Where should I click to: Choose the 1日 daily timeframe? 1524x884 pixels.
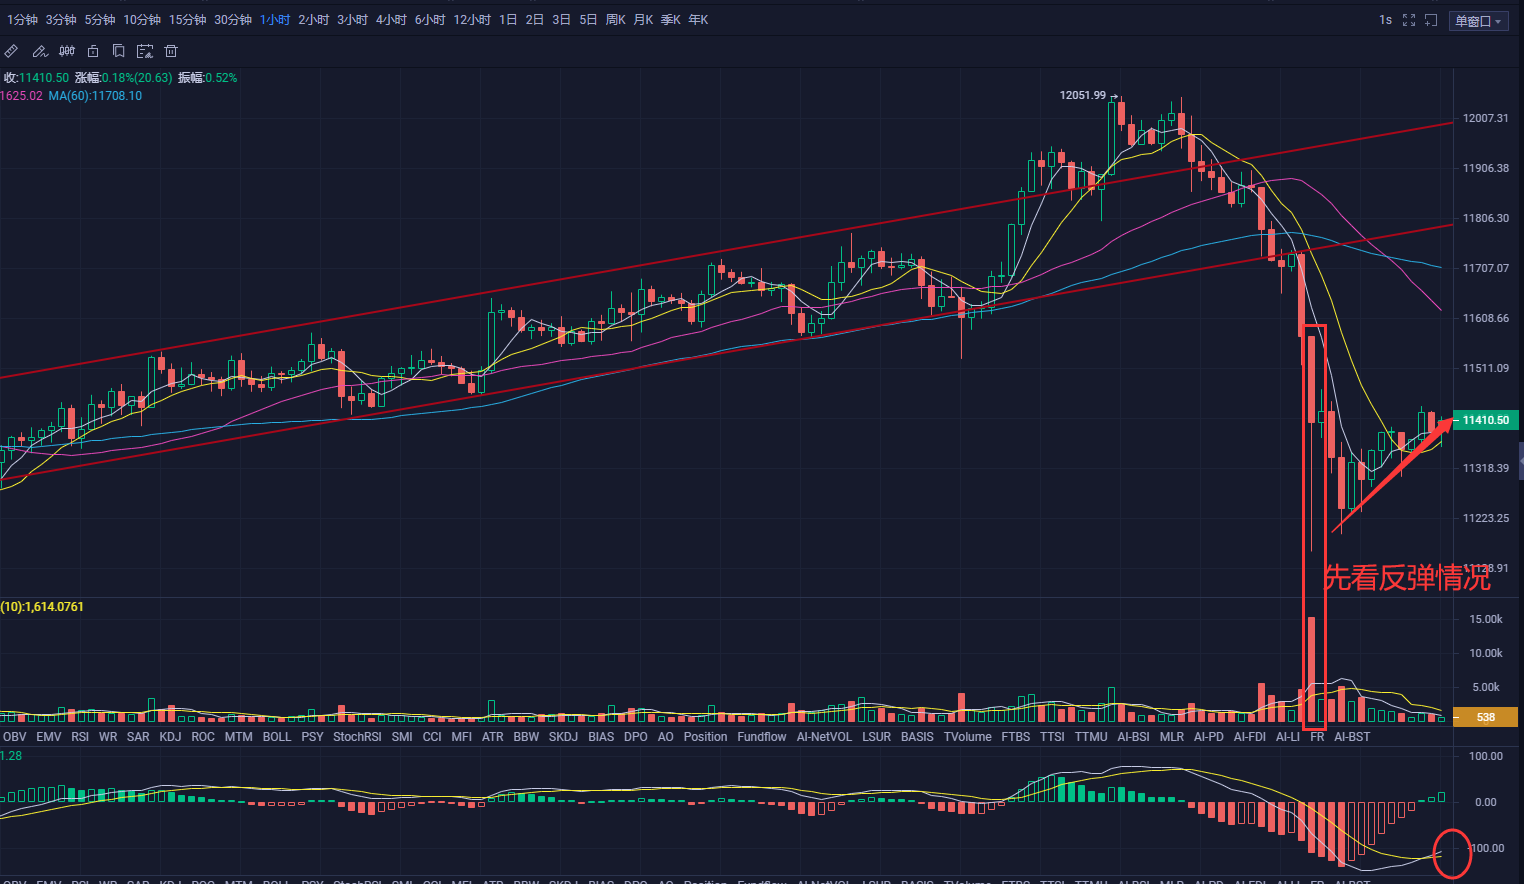click(x=508, y=20)
